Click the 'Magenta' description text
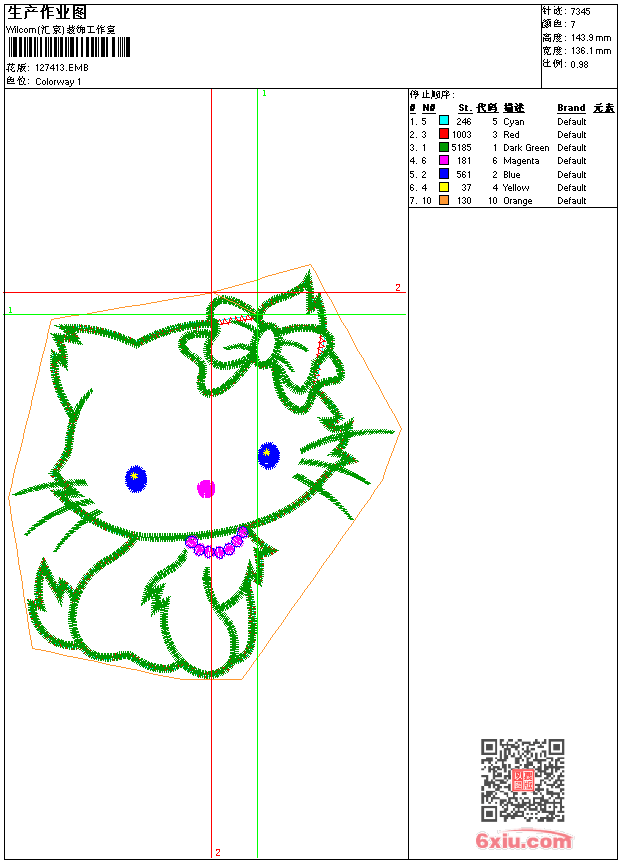The image size is (620, 860). 521,161
